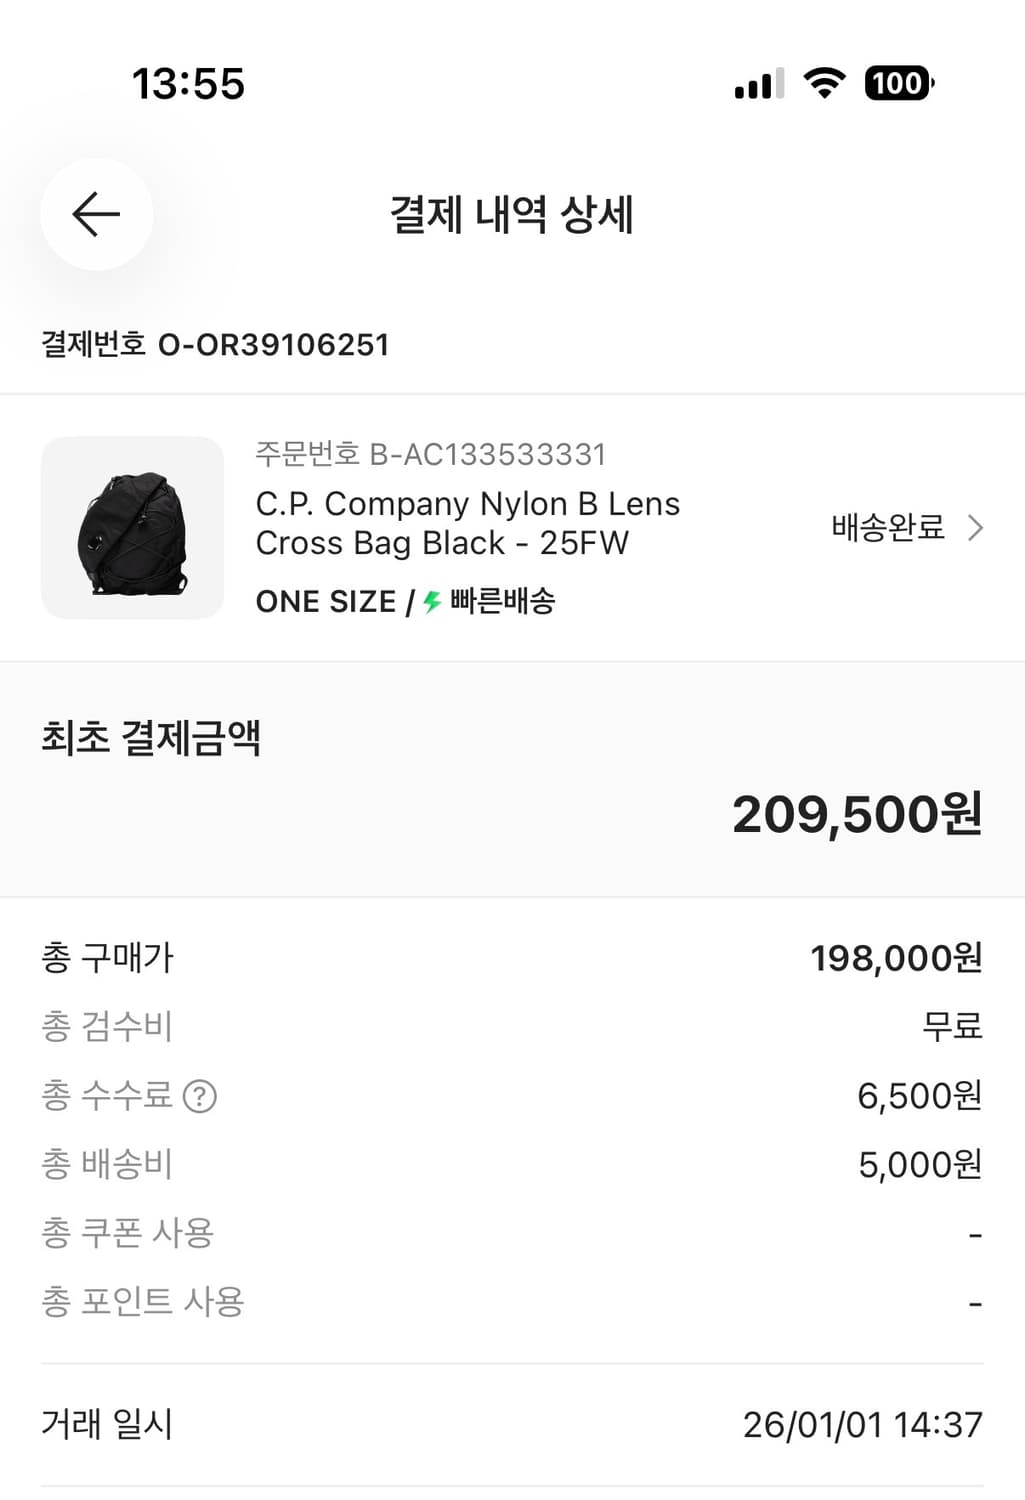Click the help icon next to 총 수수료
The image size is (1025, 1500).
click(x=200, y=1096)
